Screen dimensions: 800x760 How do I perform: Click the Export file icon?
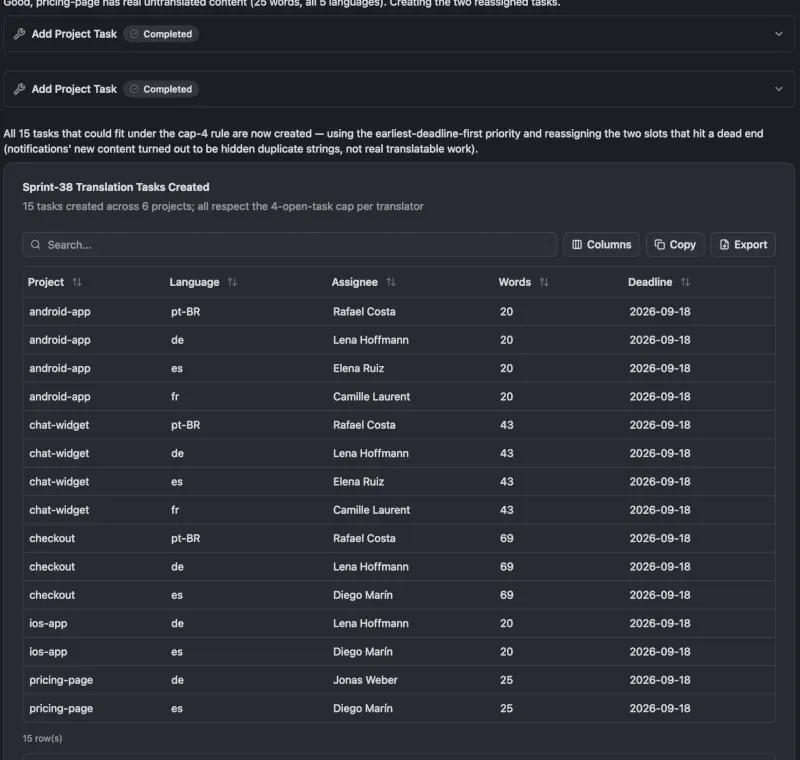tap(724, 245)
